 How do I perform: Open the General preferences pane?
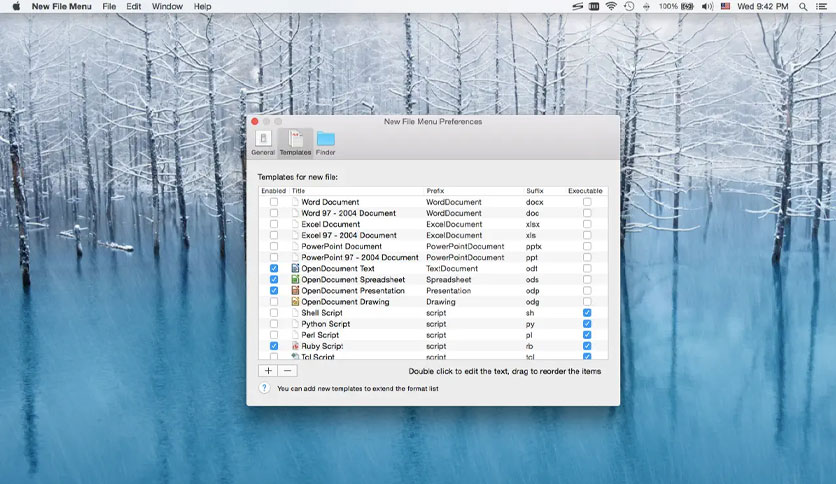click(263, 142)
